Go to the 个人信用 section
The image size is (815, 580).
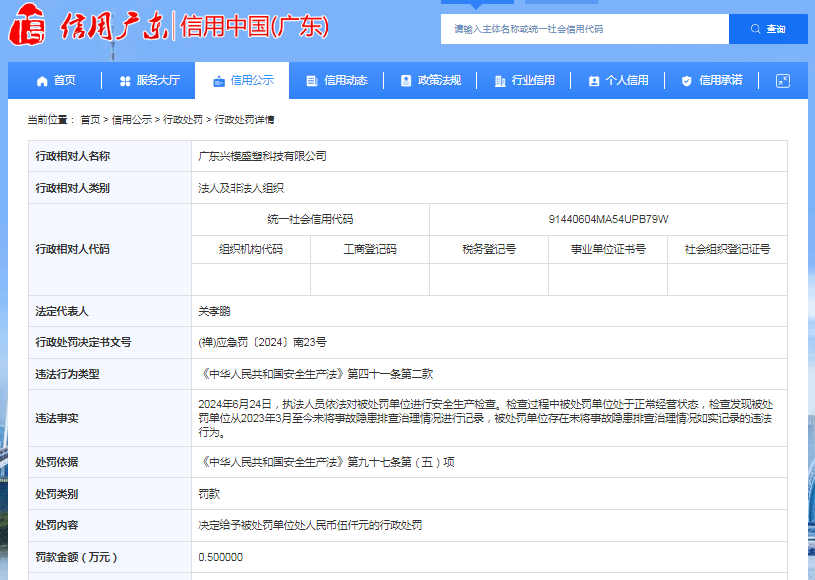[627, 81]
